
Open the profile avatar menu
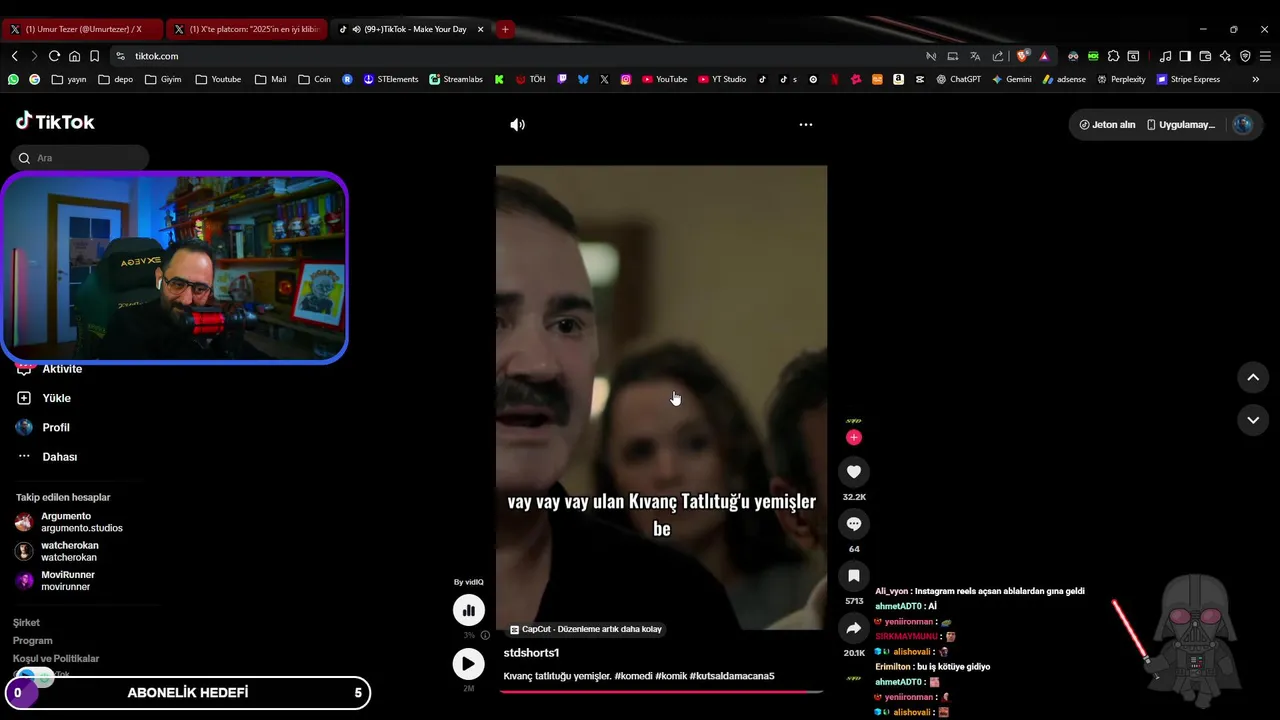(x=1243, y=125)
